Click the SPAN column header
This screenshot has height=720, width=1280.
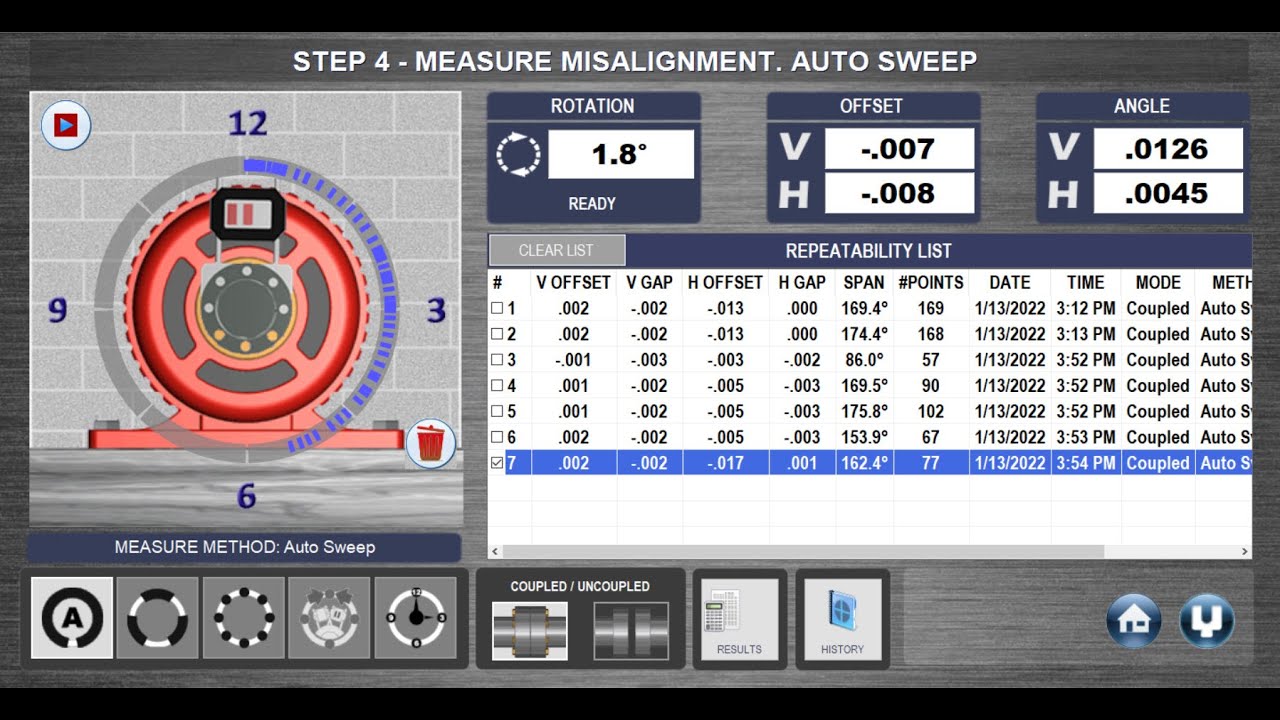point(864,283)
